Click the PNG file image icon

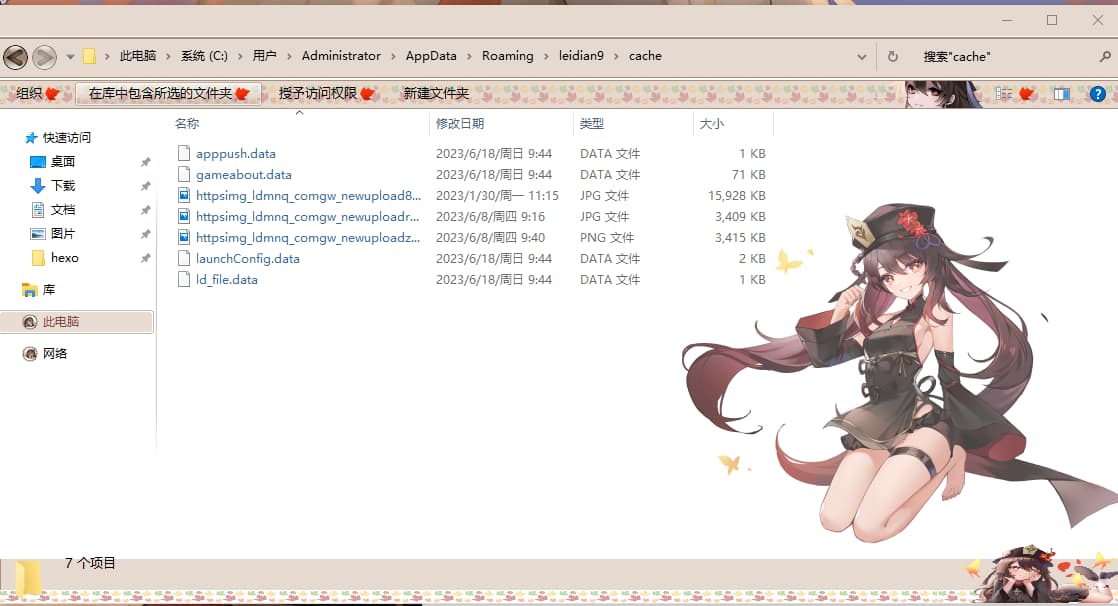184,237
